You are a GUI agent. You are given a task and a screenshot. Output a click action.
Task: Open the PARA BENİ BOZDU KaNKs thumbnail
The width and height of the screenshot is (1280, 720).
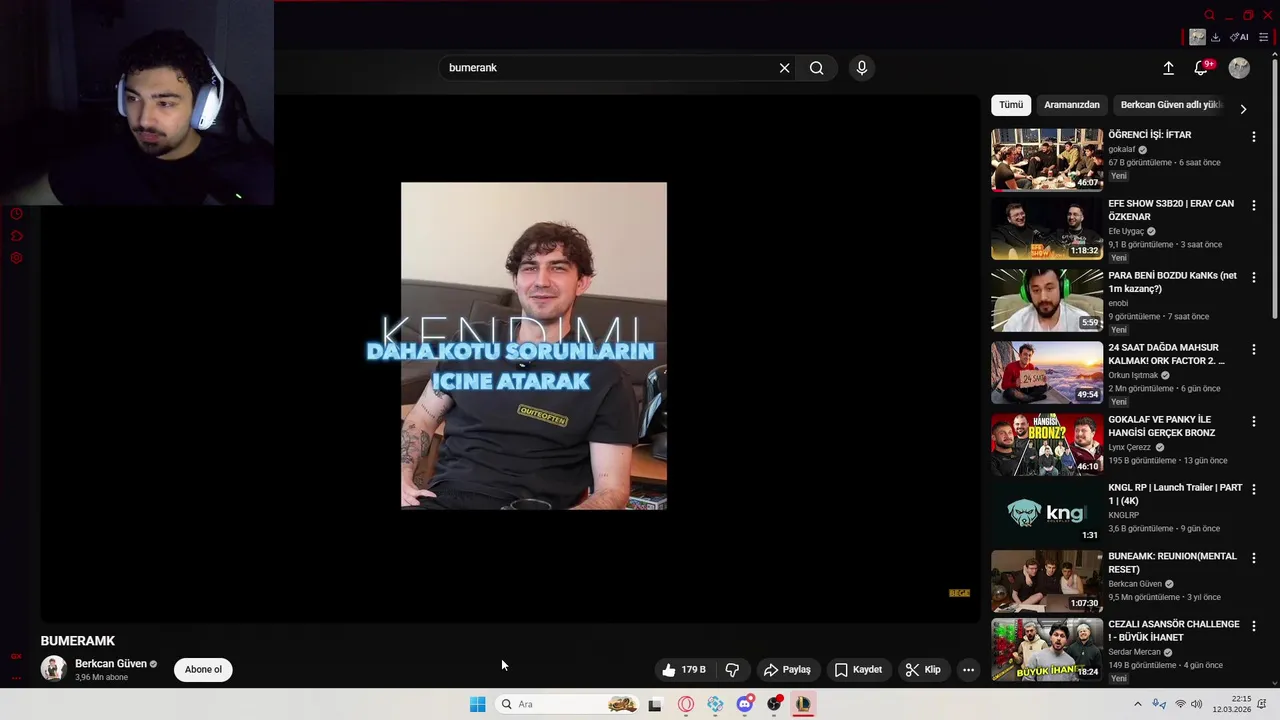pyautogui.click(x=1047, y=300)
